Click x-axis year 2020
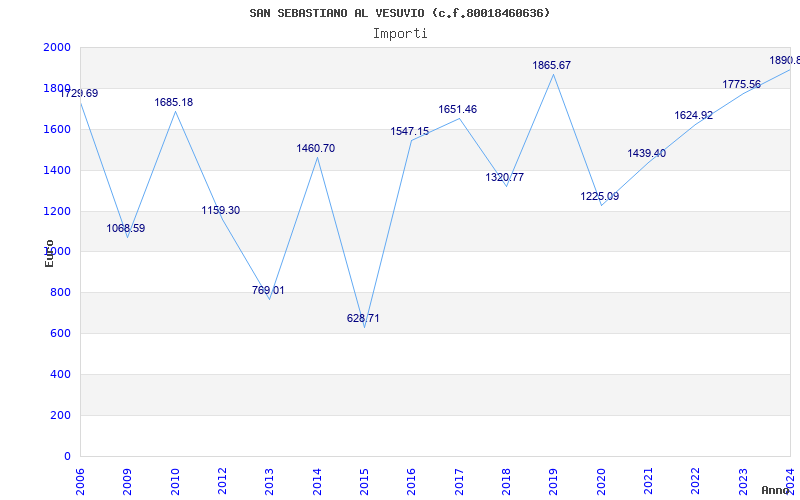Viewport: 800px width, 500px height. (601, 481)
